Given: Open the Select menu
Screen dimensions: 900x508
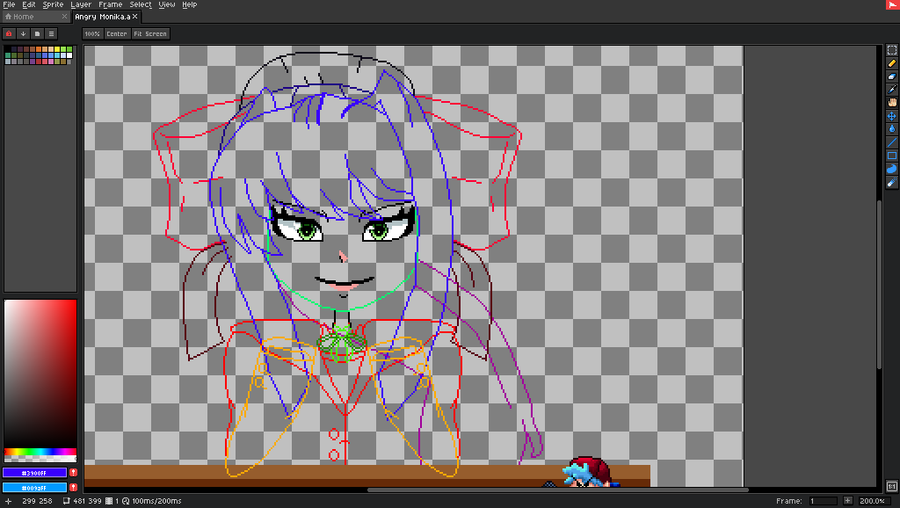Looking at the screenshot, I should pos(140,5).
